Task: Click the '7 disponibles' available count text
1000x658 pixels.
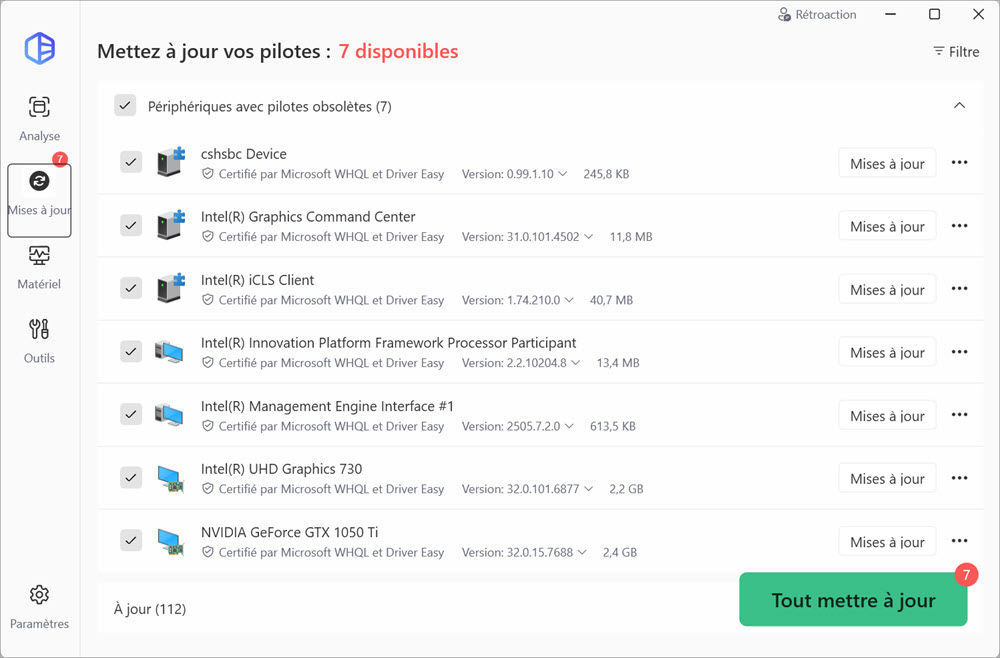Action: [x=398, y=51]
